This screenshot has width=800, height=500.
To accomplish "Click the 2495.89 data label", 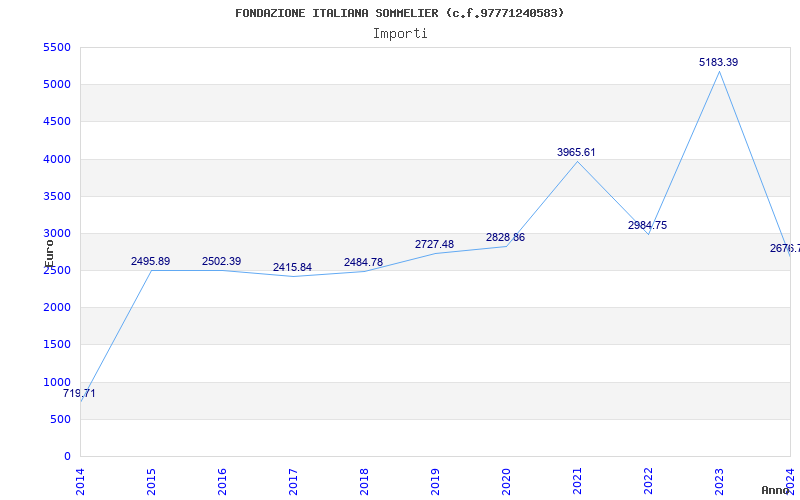I will point(151,261).
